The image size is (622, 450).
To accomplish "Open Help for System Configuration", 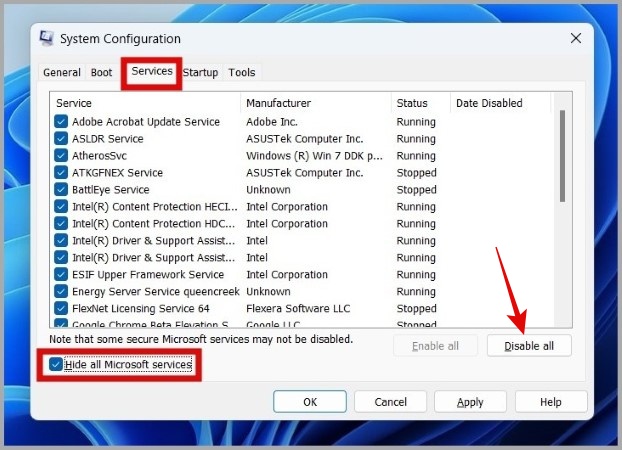I will (551, 402).
